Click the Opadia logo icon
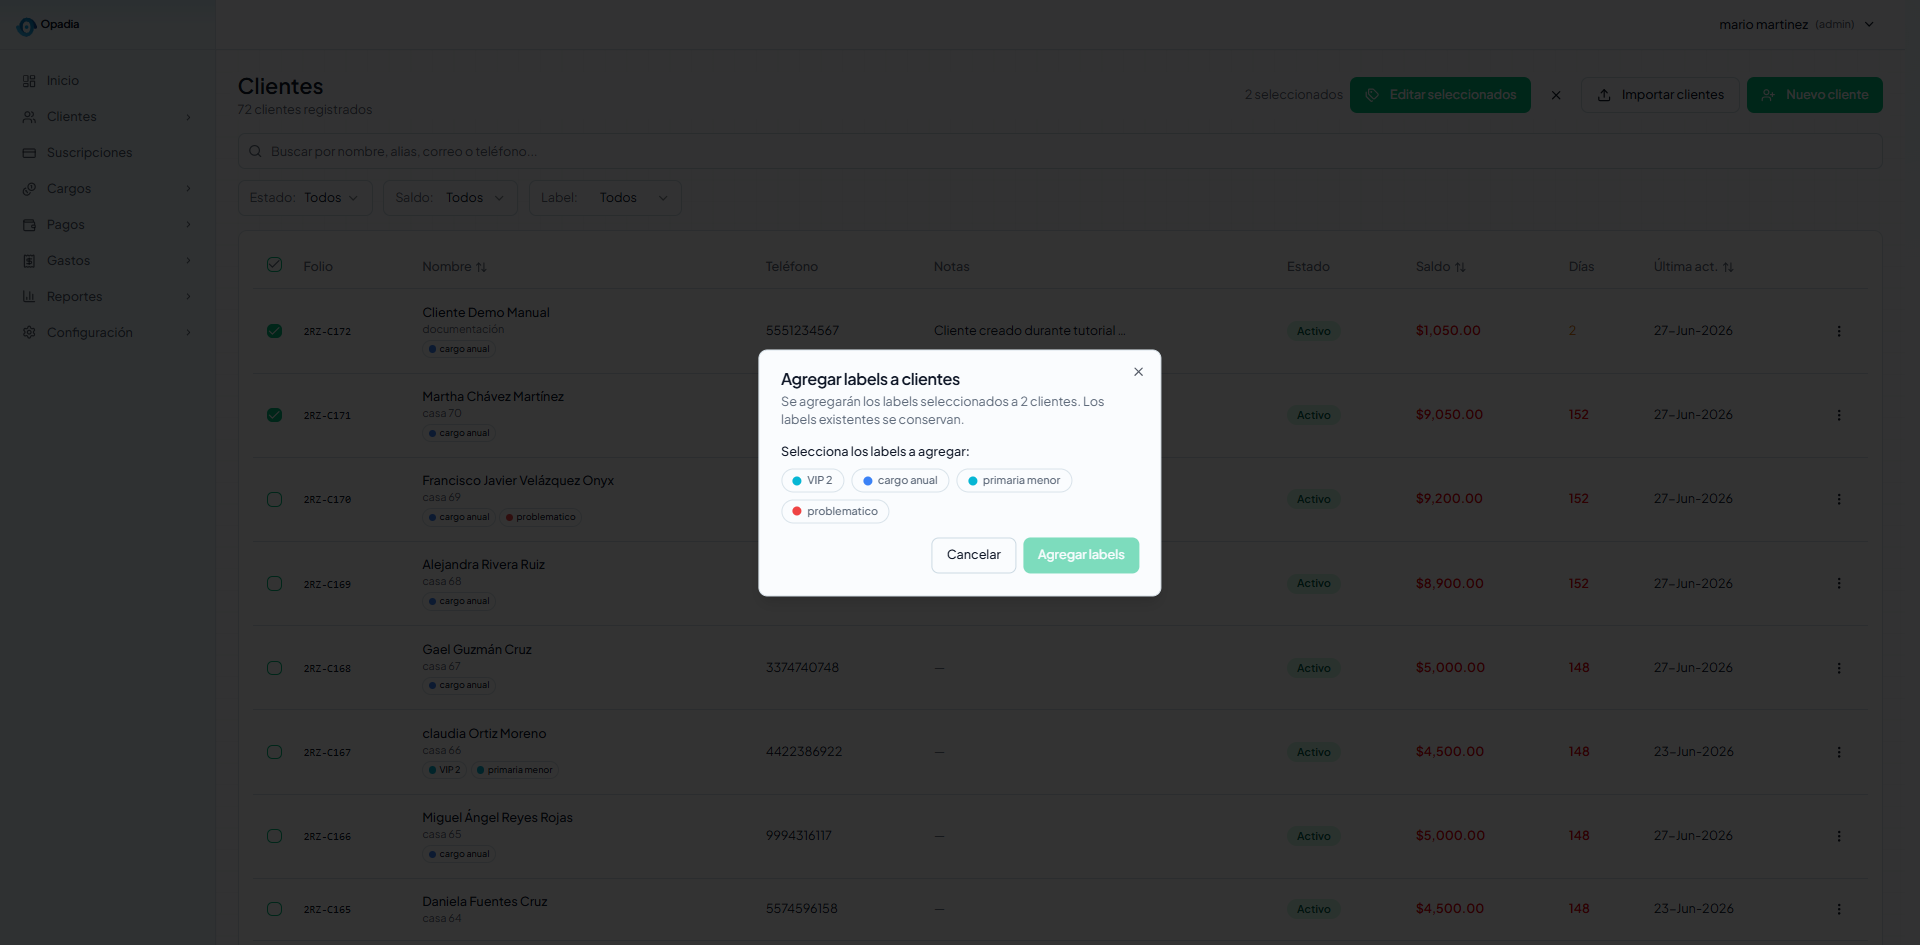 click(26, 26)
